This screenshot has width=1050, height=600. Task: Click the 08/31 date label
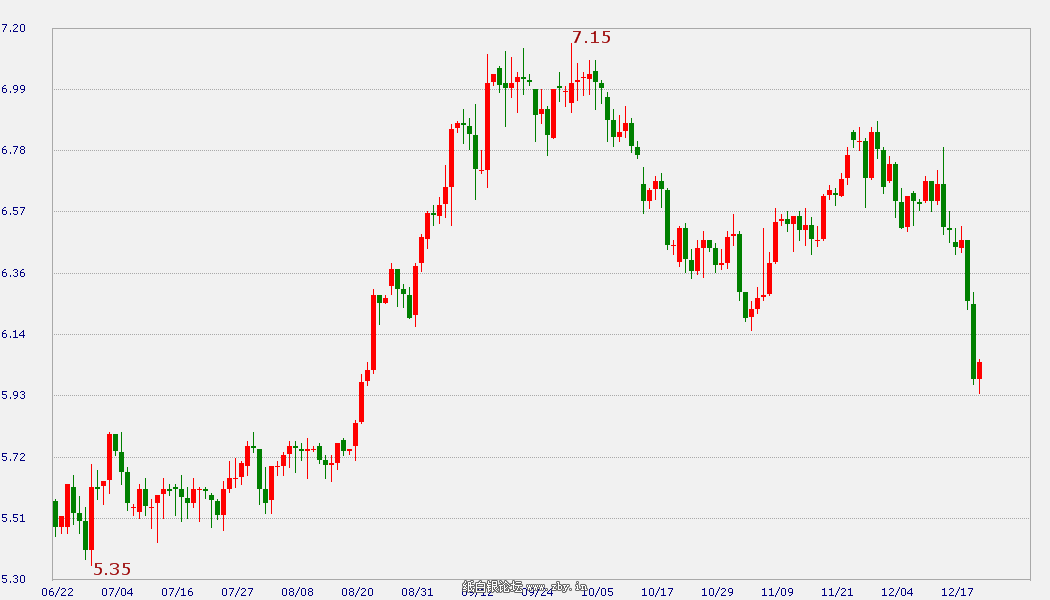click(x=417, y=592)
